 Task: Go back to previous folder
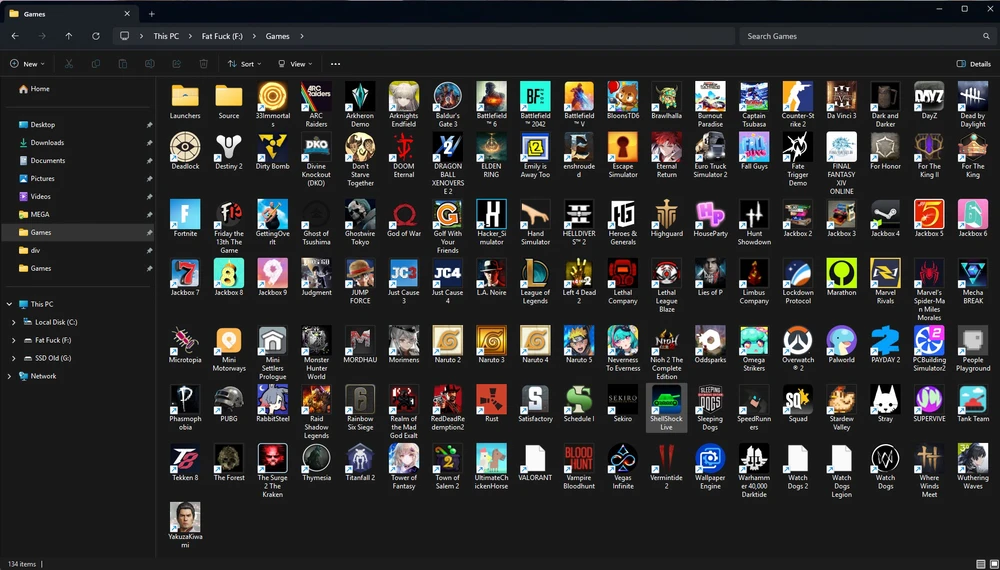[15, 36]
